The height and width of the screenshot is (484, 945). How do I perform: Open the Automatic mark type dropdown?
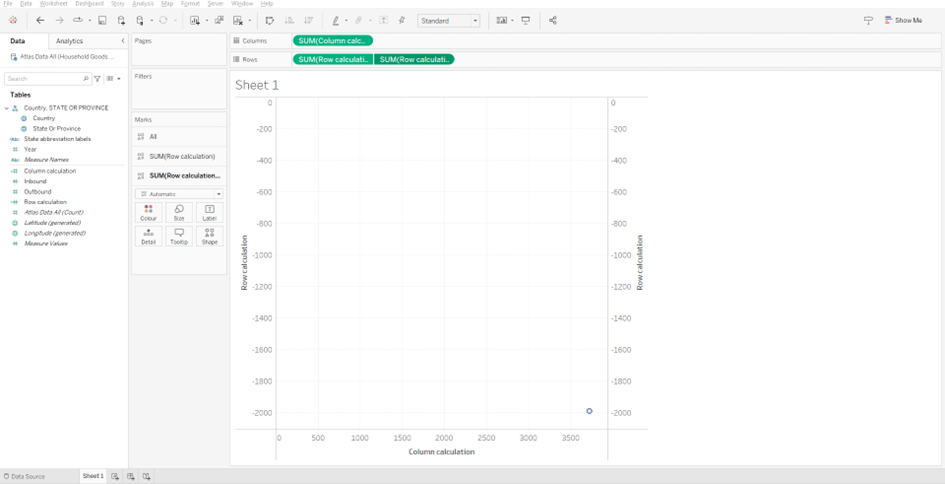pos(179,194)
